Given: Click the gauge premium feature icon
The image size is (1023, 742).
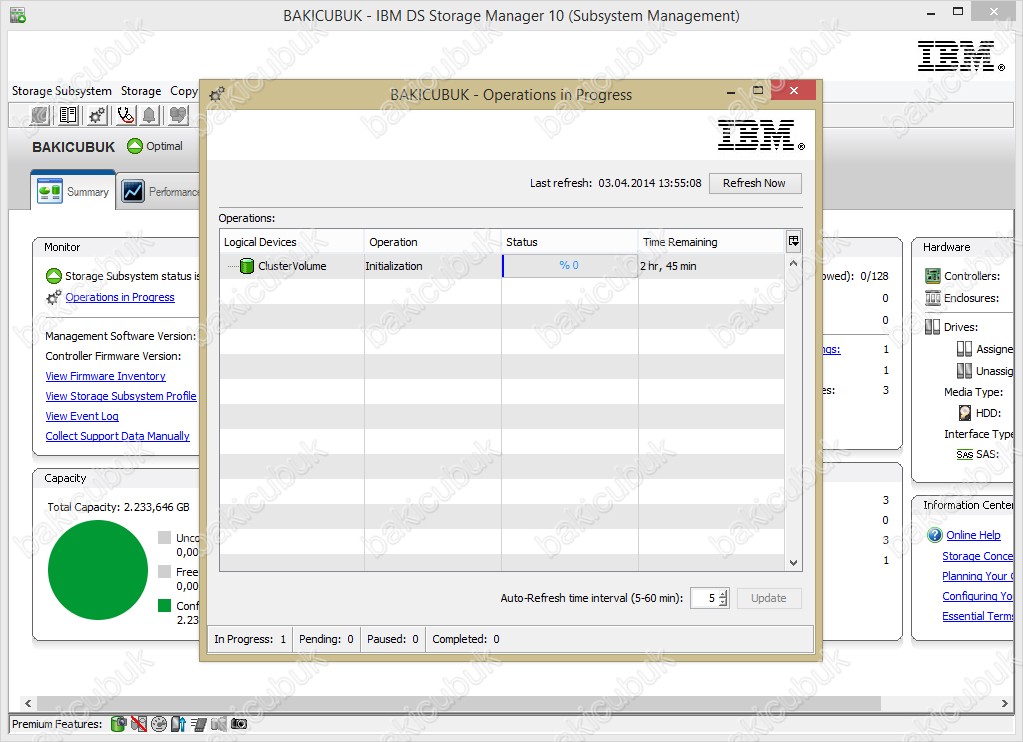Looking at the screenshot, I should 159,723.
